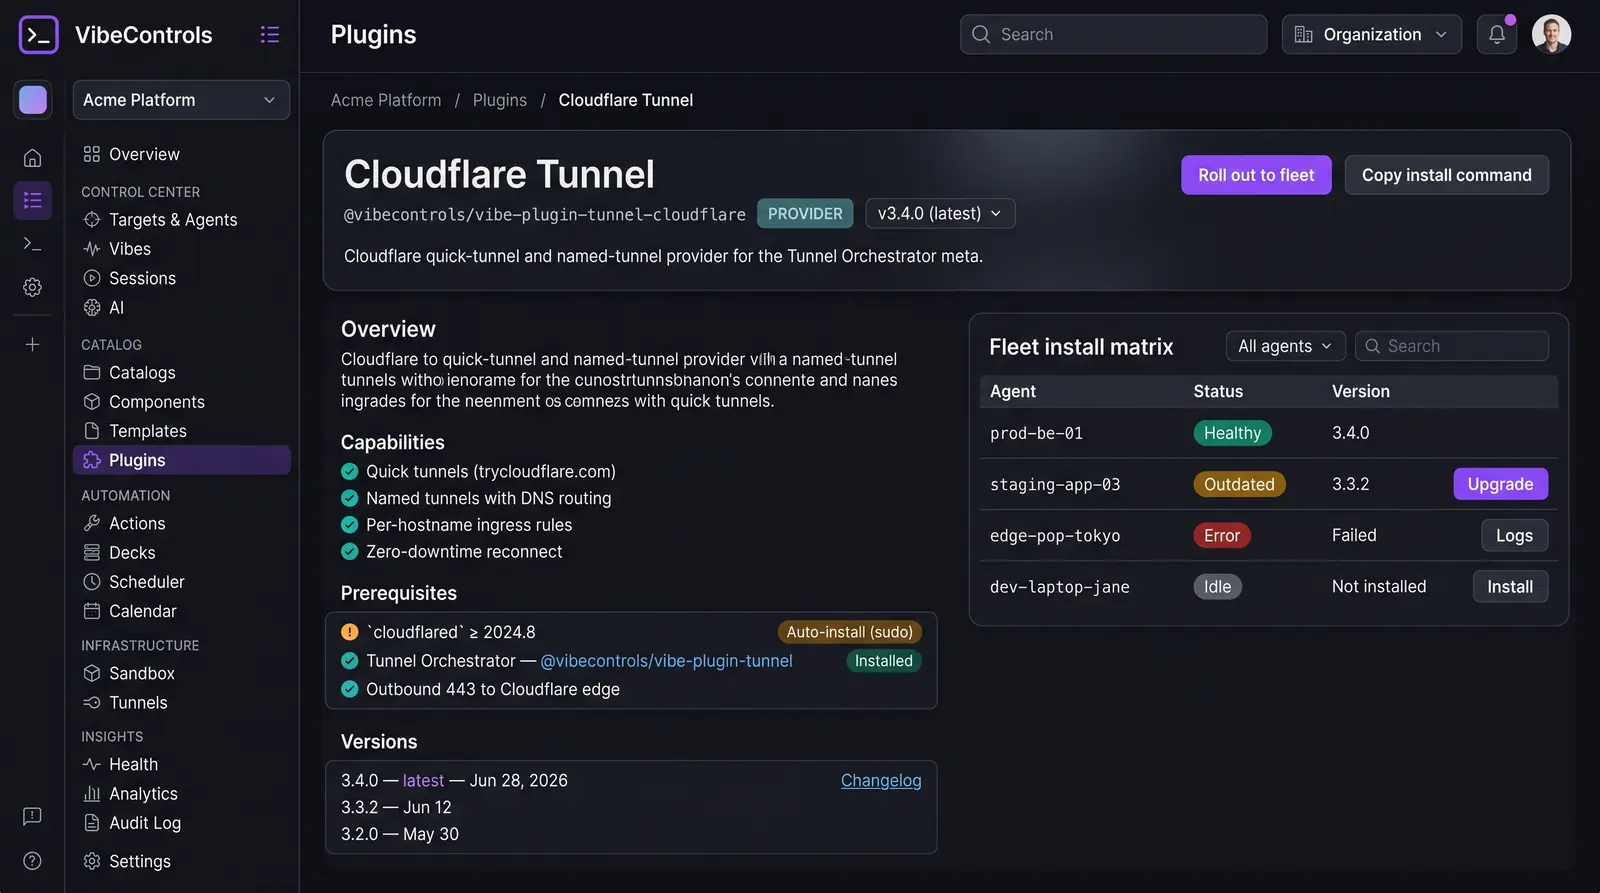Click the Sessions play circle icon
1600x893 pixels.
pos(92,278)
